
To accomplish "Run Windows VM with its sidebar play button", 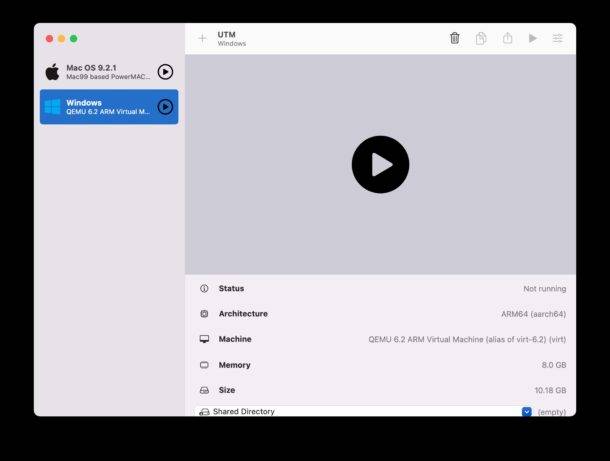I will [165, 107].
